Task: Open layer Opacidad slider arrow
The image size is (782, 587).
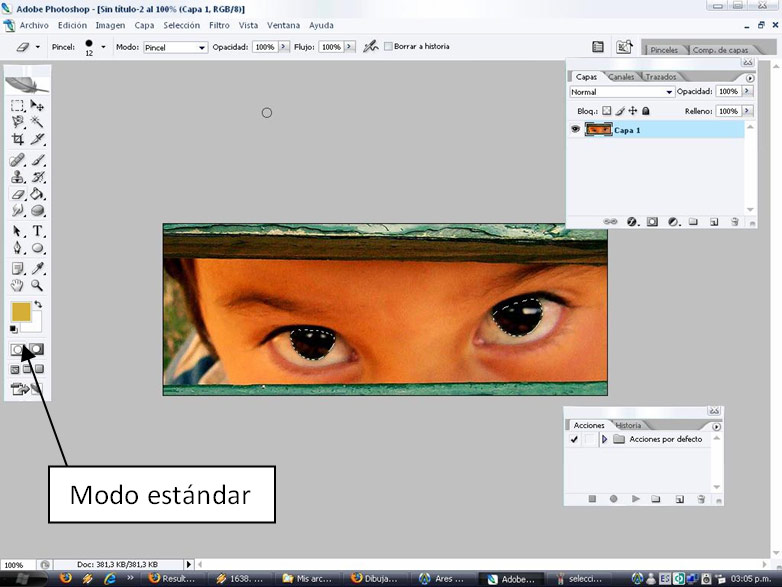Action: pos(747,91)
